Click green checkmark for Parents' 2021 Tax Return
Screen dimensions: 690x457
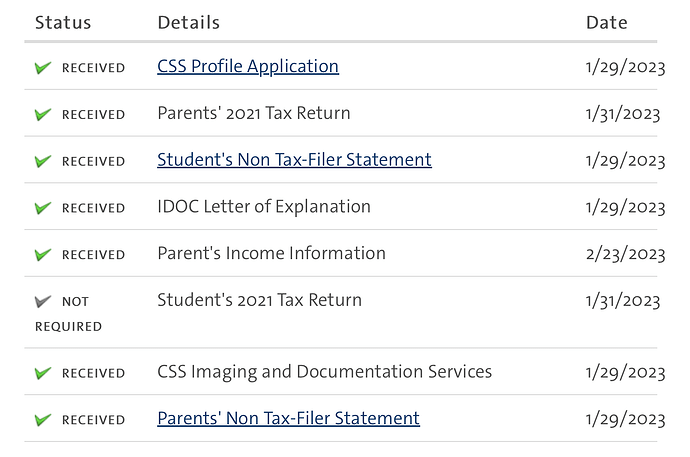click(x=43, y=115)
